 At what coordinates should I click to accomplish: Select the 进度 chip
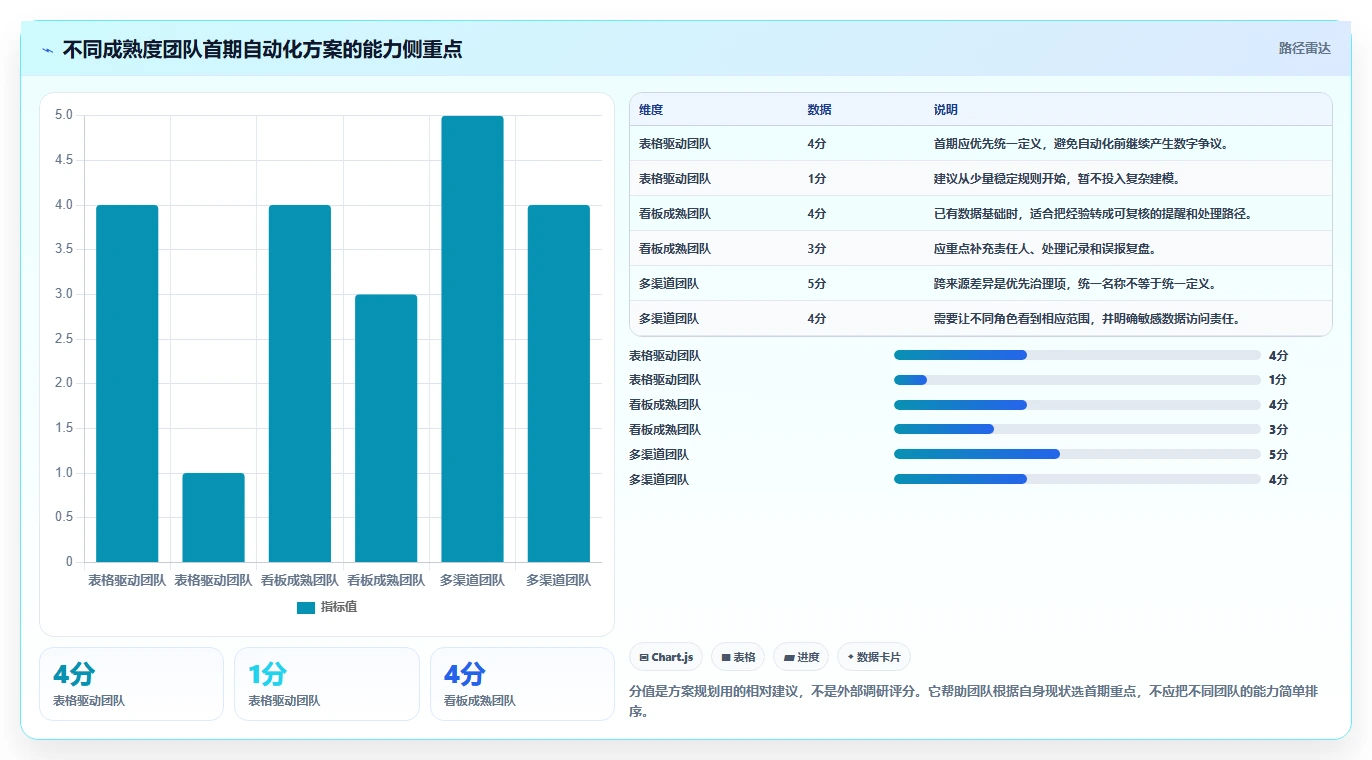[x=801, y=657]
